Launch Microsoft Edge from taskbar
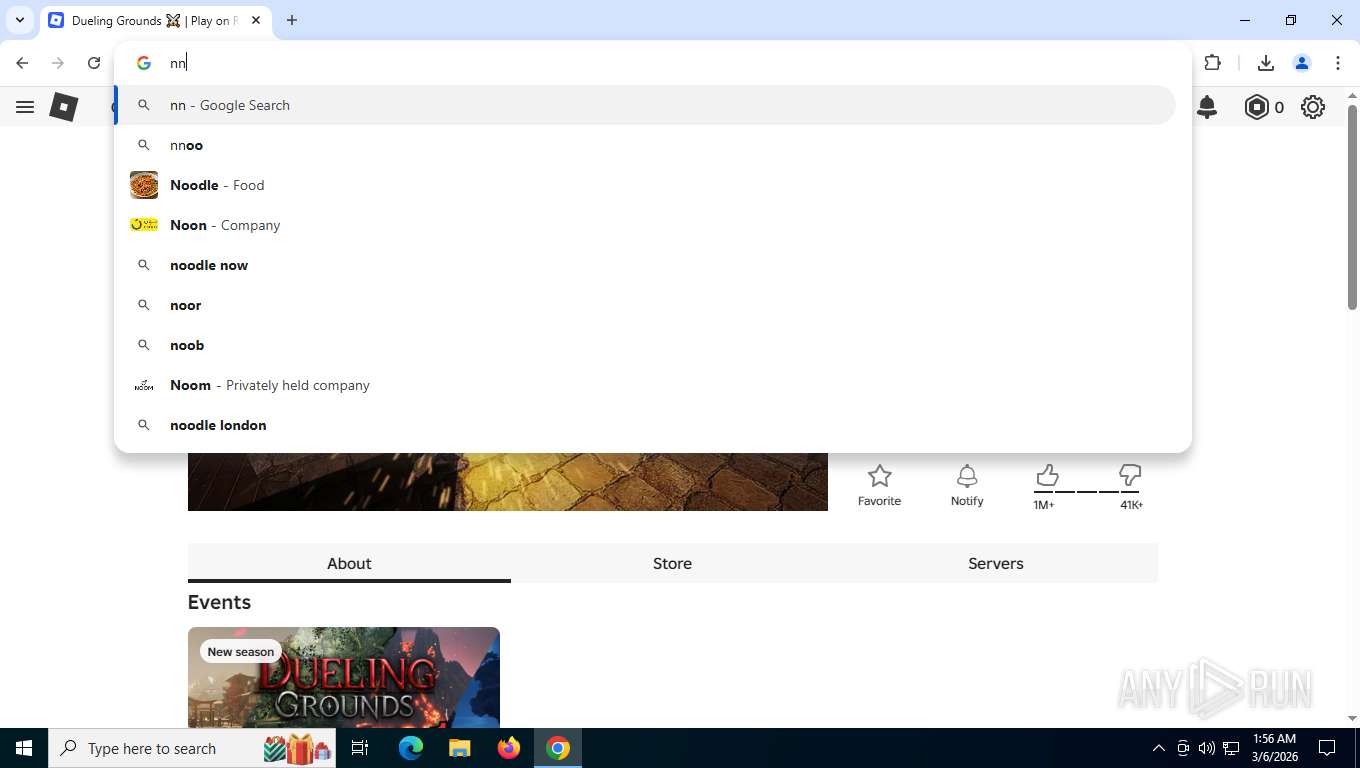 tap(411, 748)
